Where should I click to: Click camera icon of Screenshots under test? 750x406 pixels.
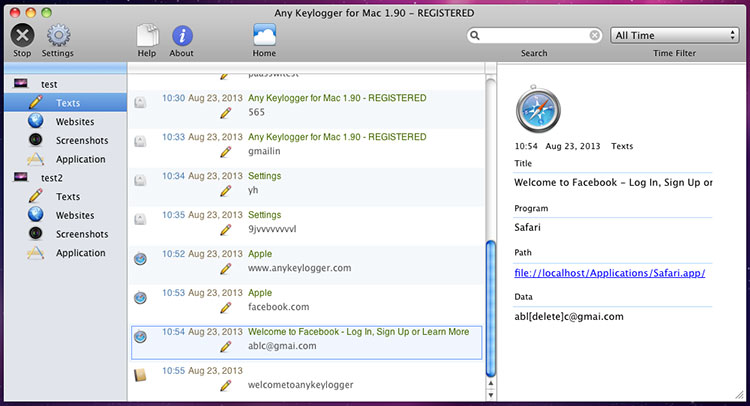(35, 140)
